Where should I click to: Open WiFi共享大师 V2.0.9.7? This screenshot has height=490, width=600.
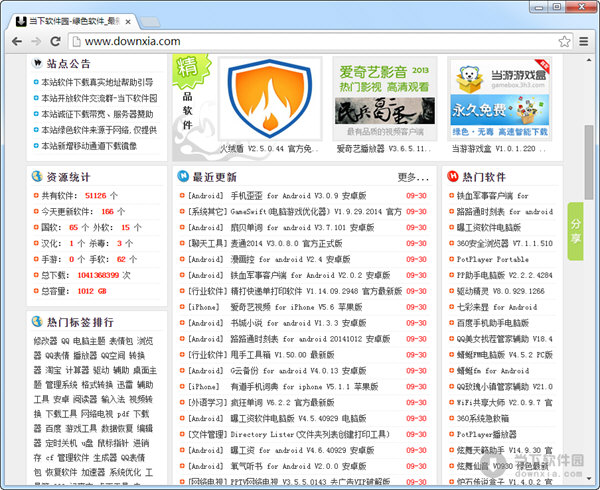tap(505, 403)
